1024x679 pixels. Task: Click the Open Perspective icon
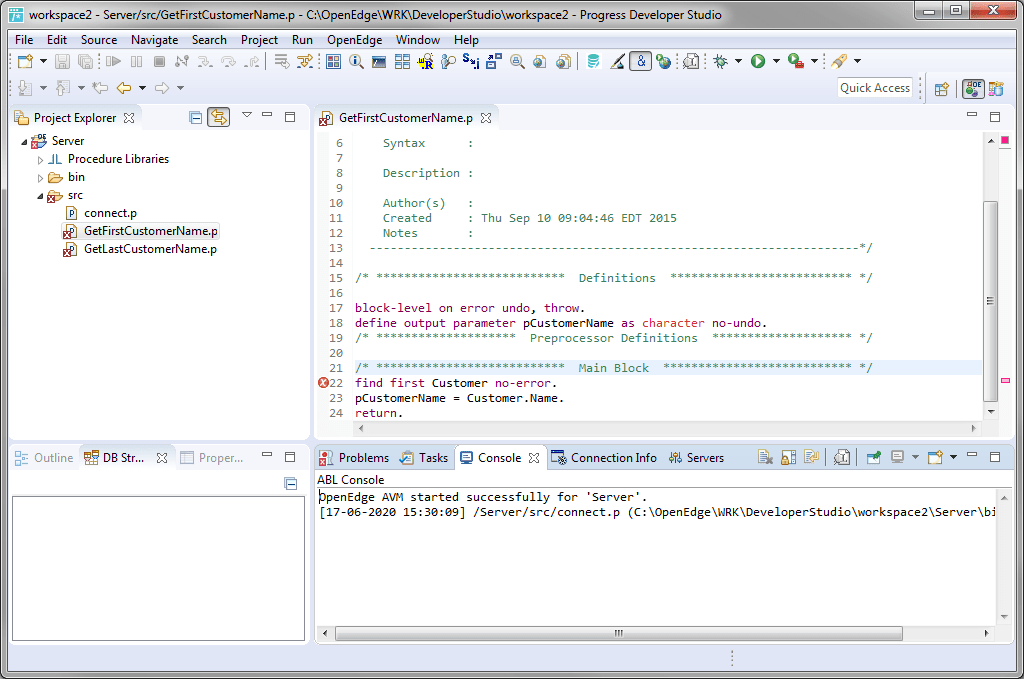pyautogui.click(x=942, y=89)
